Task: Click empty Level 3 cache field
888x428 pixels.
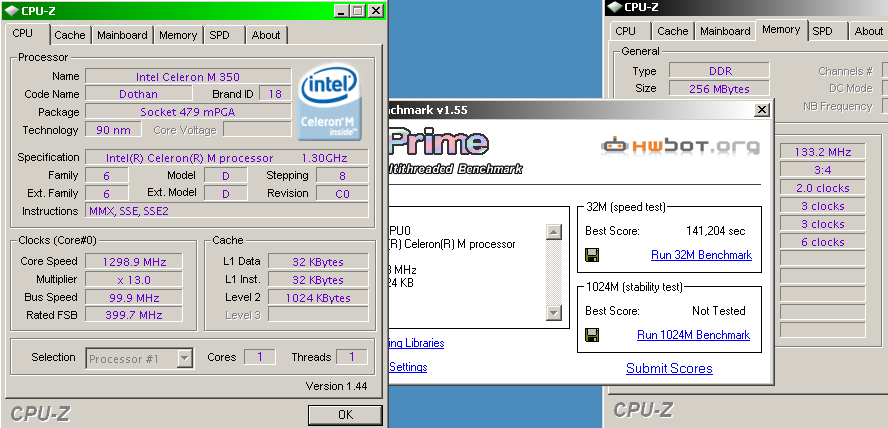Action: (318, 315)
